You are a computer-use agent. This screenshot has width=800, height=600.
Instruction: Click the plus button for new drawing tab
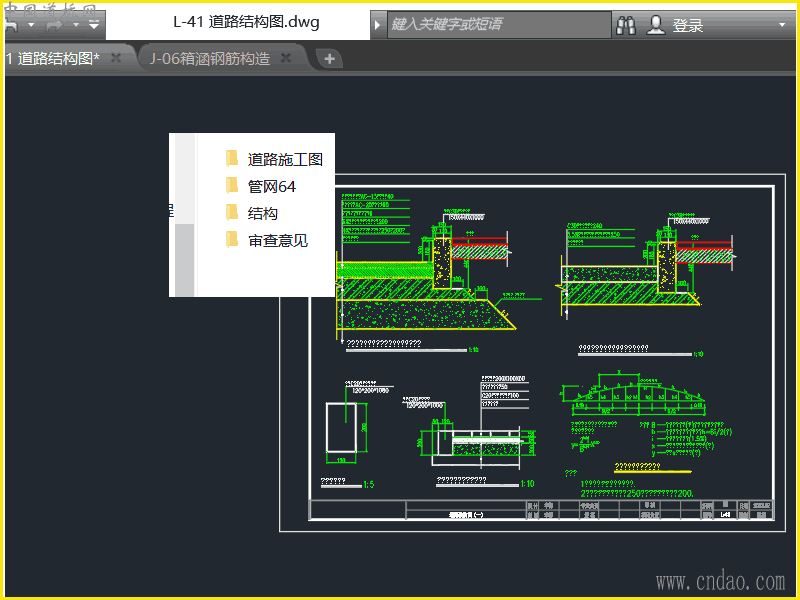coord(330,59)
